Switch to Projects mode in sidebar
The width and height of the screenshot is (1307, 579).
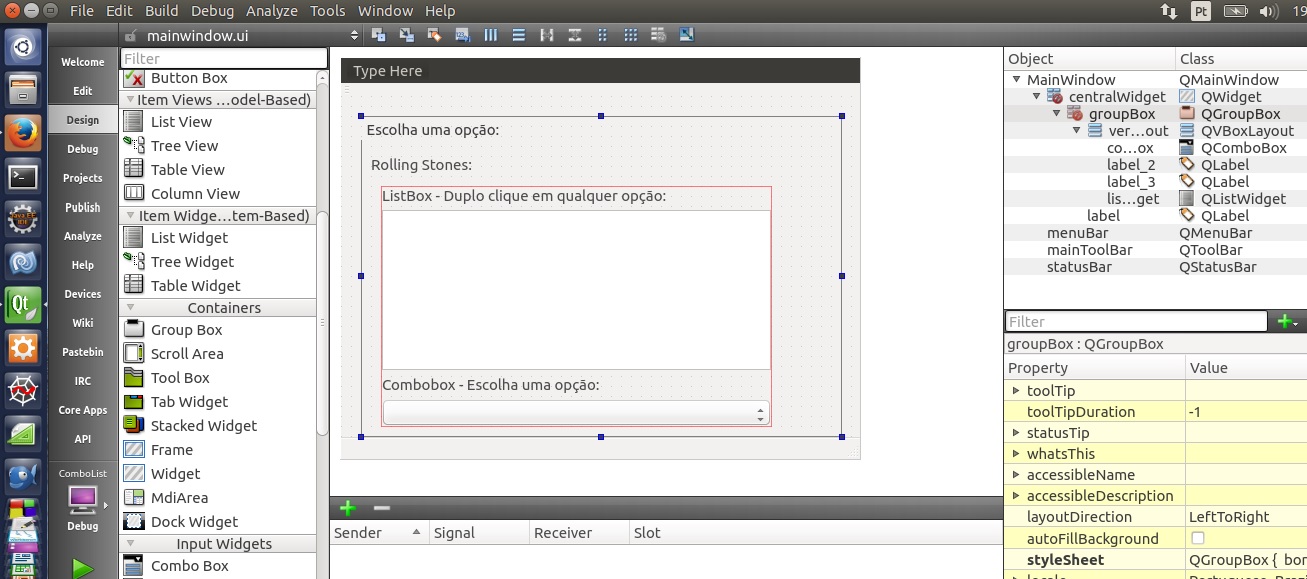click(x=82, y=178)
